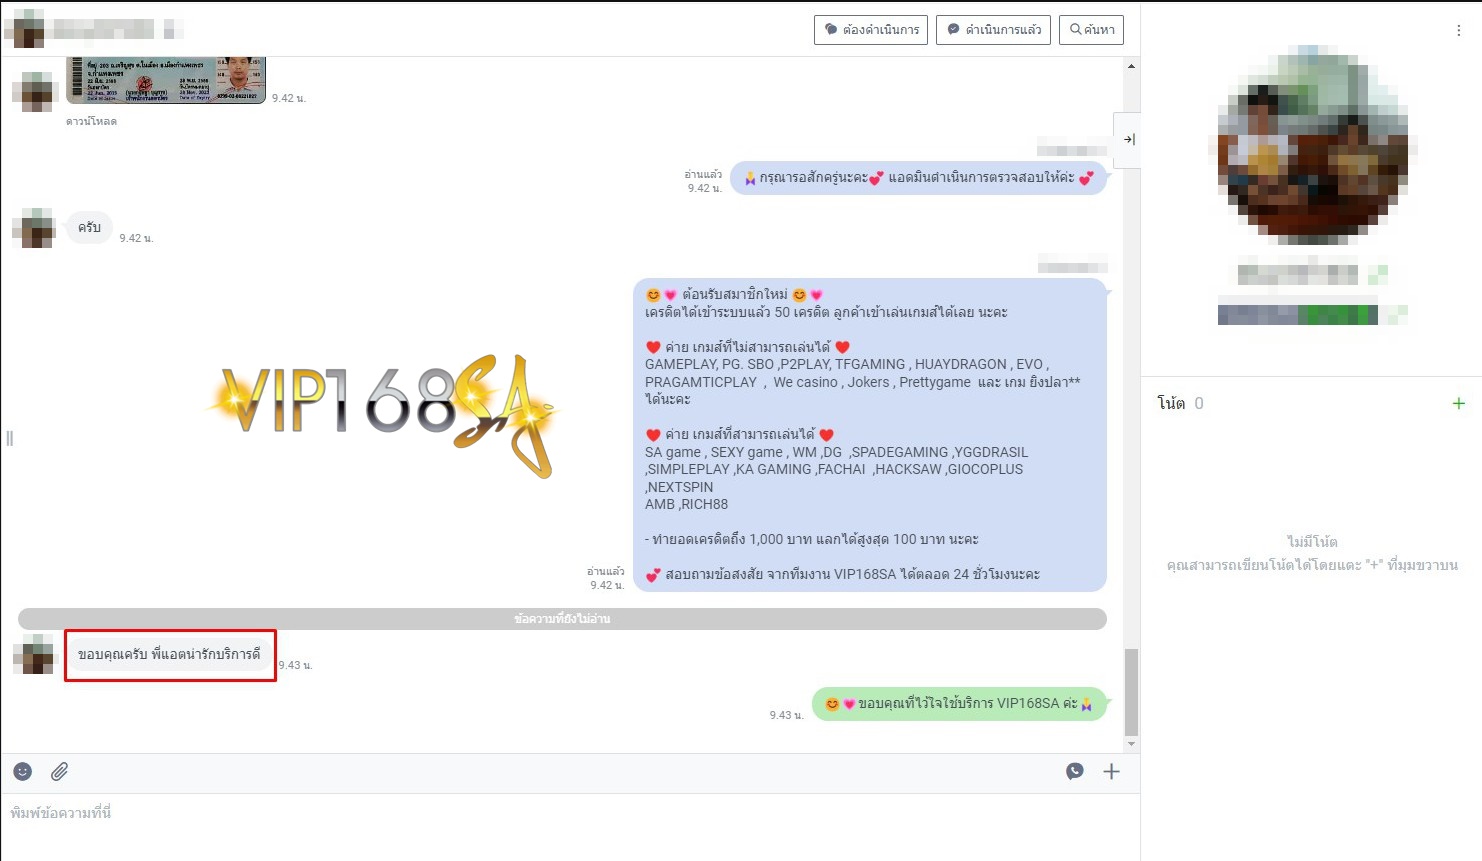The height and width of the screenshot is (861, 1482).
Task: Mark chat as ต้องดำเนินการ
Action: [x=871, y=30]
